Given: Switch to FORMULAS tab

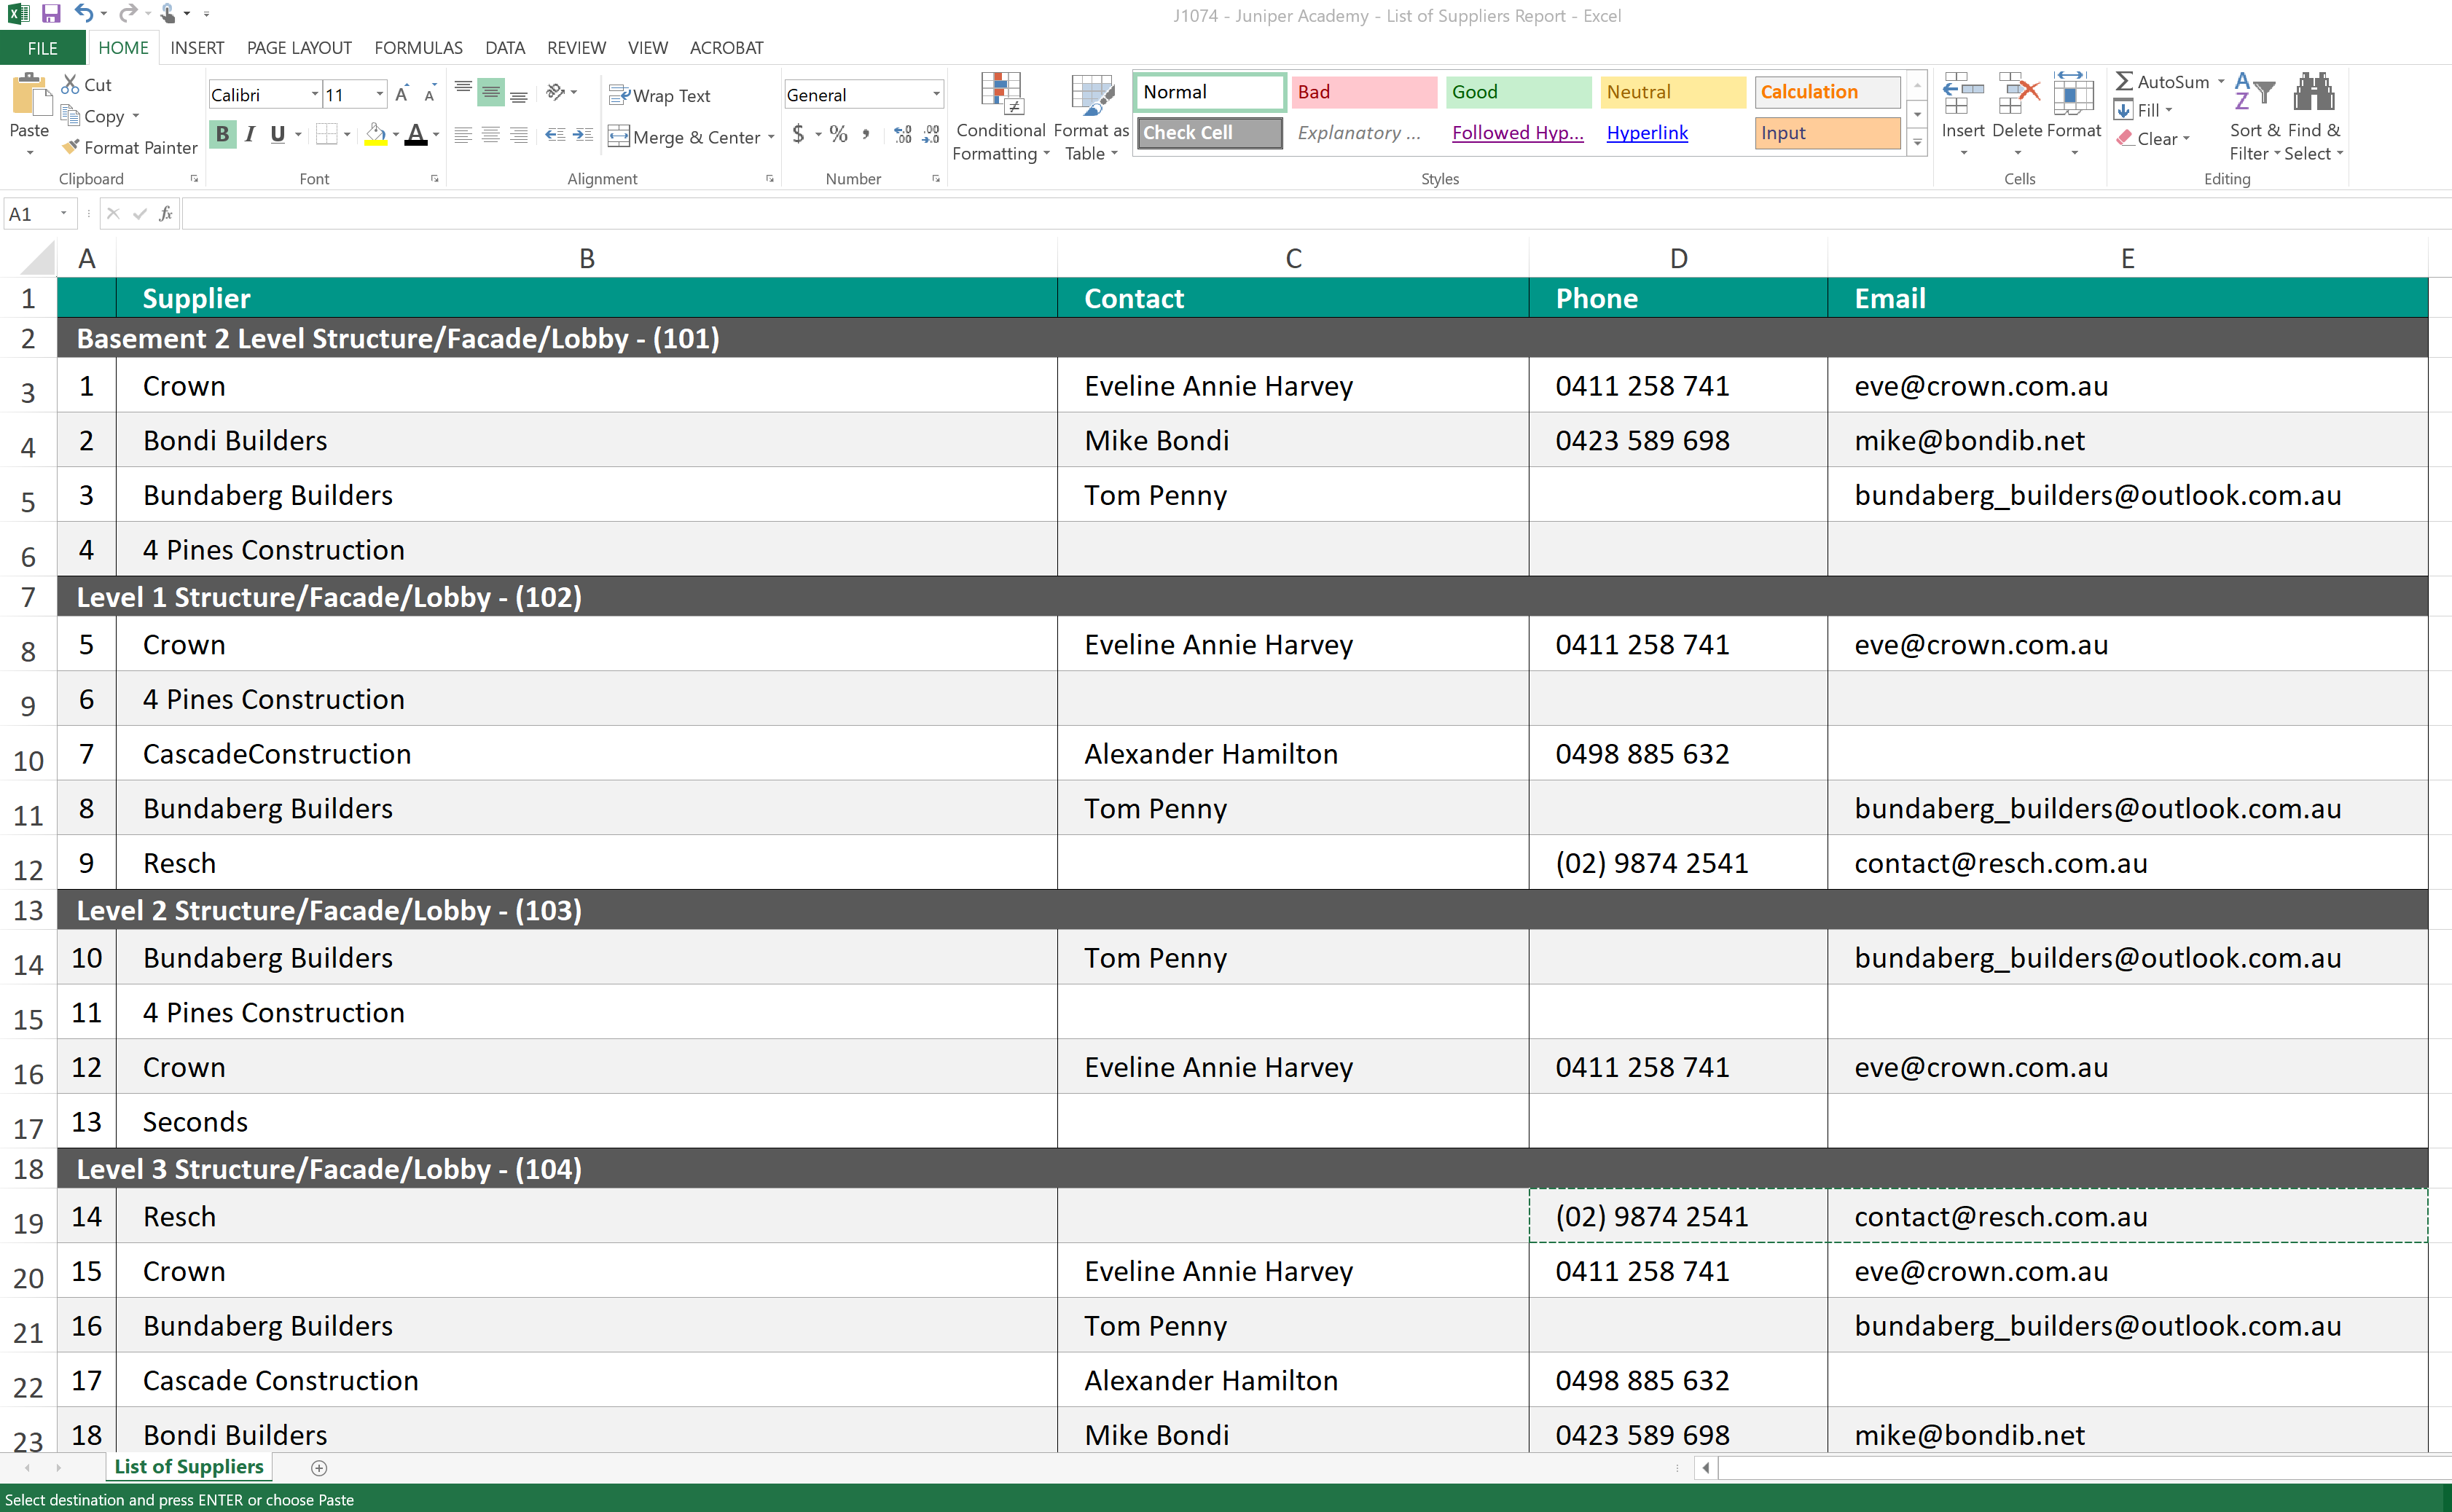Looking at the screenshot, I should [x=418, y=48].
